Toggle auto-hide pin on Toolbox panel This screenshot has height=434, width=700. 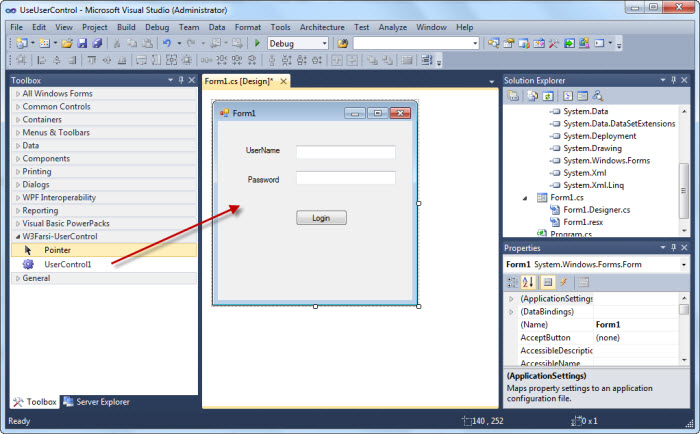(x=180, y=79)
